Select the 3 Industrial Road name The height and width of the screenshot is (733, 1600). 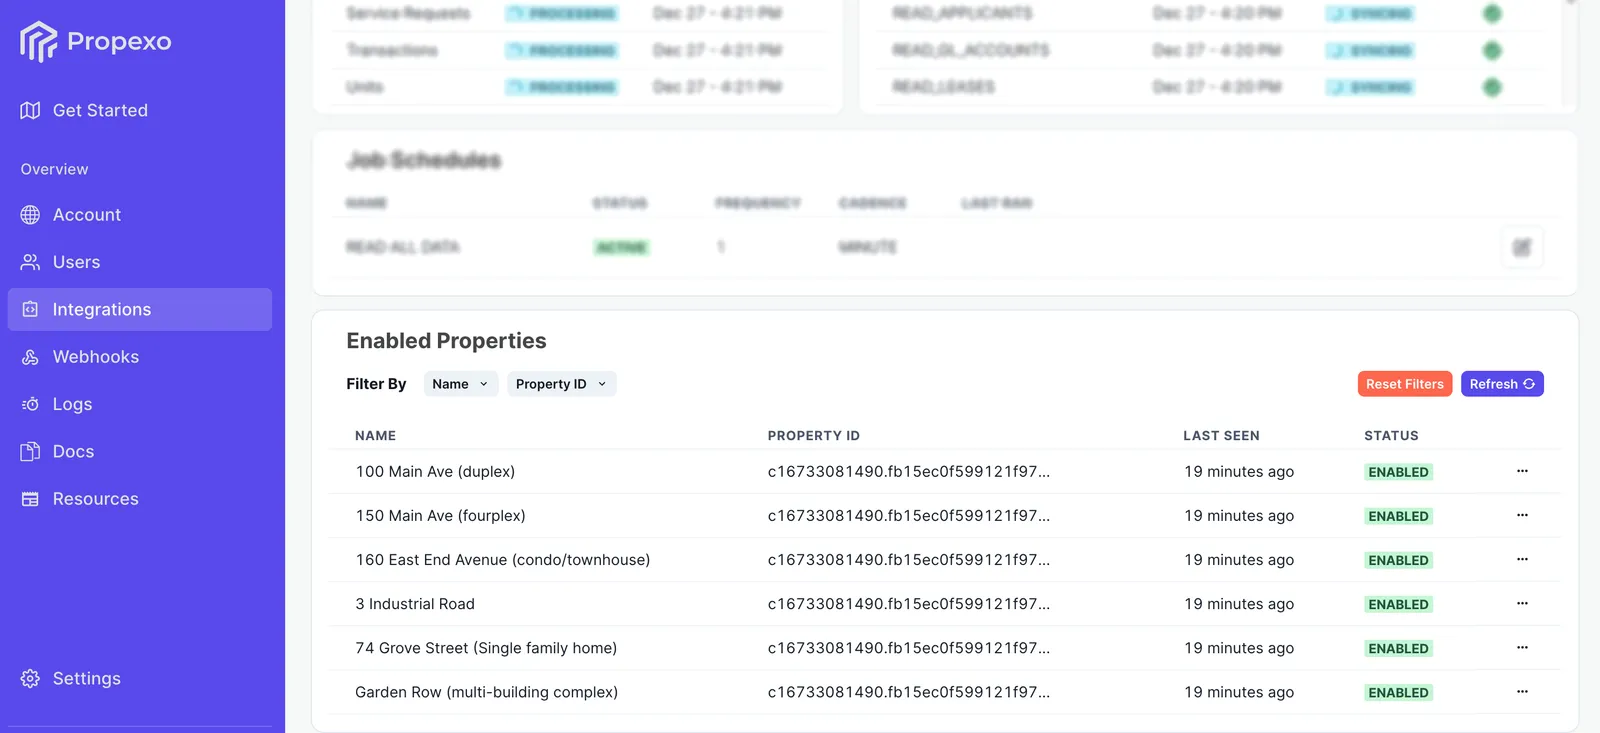pyautogui.click(x=415, y=604)
